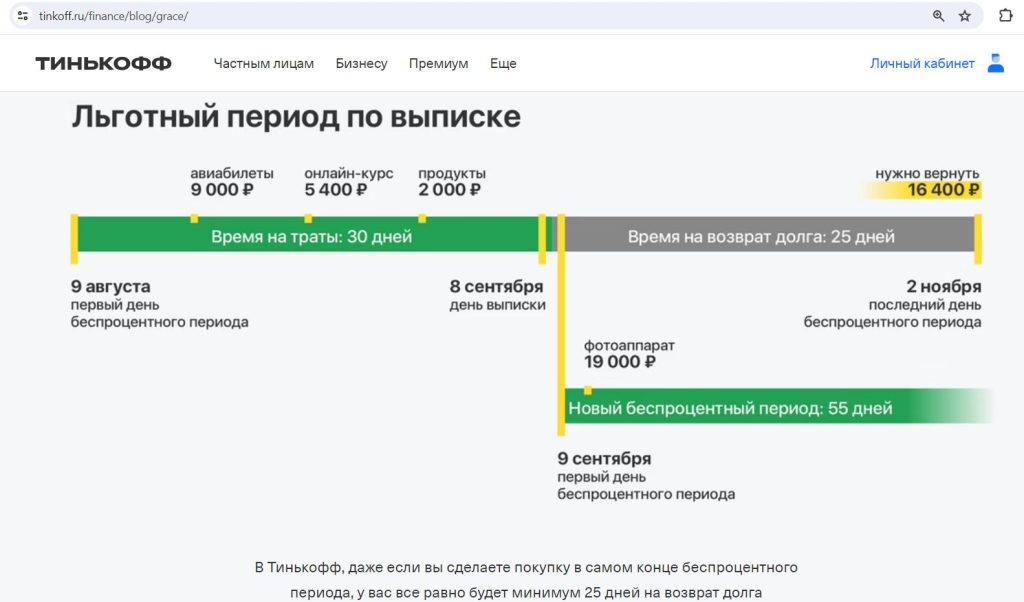Image resolution: width=1024 pixels, height=602 pixels.
Task: Open the Бизнесу menu
Action: (x=361, y=63)
